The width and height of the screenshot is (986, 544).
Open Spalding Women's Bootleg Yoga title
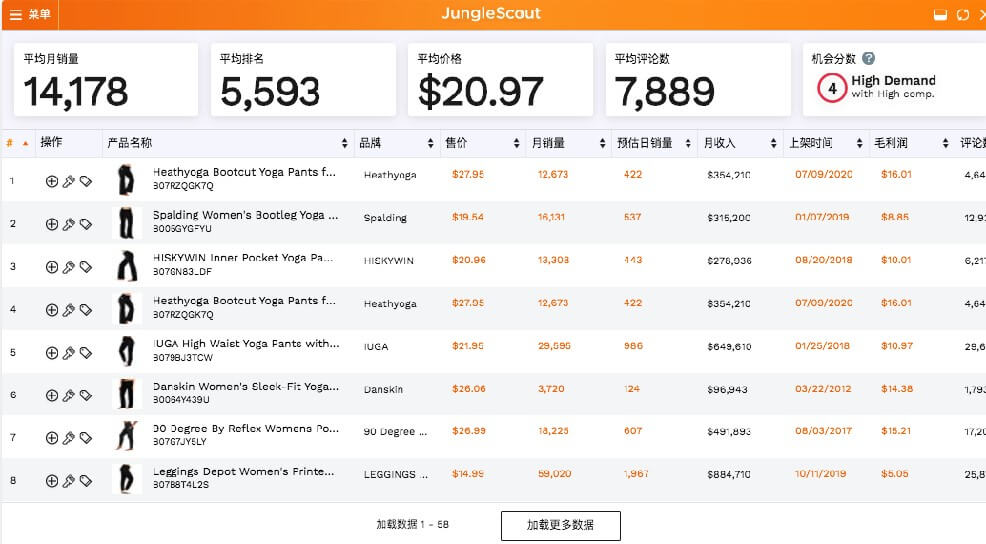tap(245, 215)
